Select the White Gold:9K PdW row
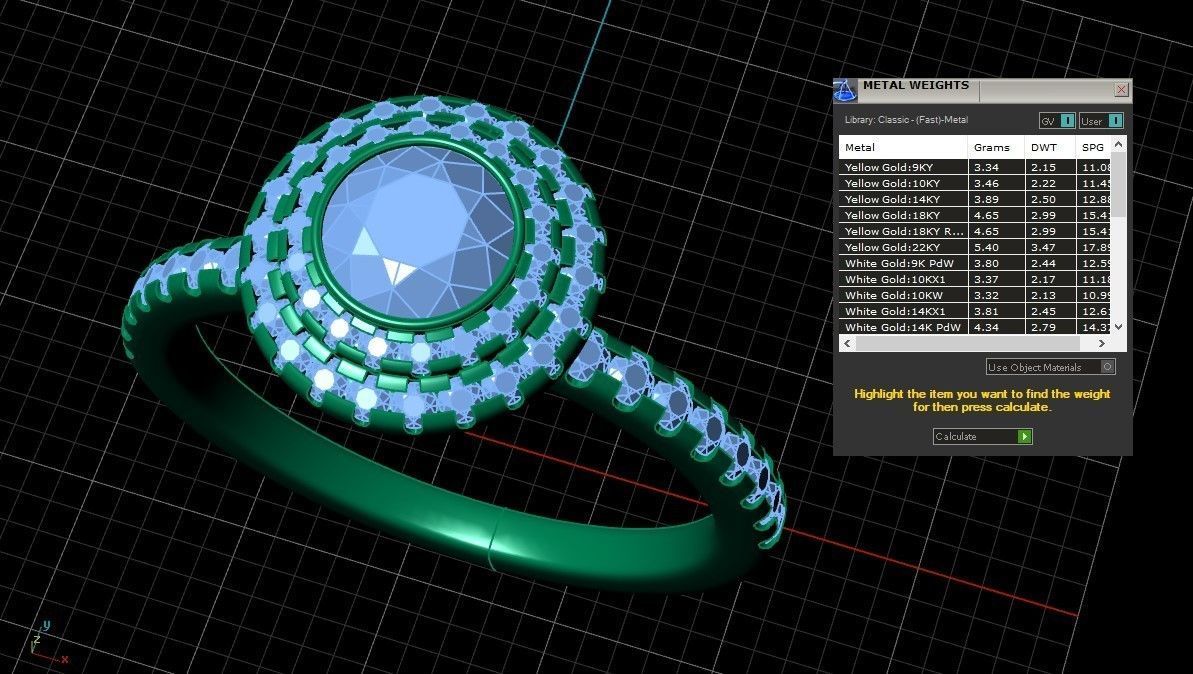This screenshot has width=1193, height=674. (975, 263)
